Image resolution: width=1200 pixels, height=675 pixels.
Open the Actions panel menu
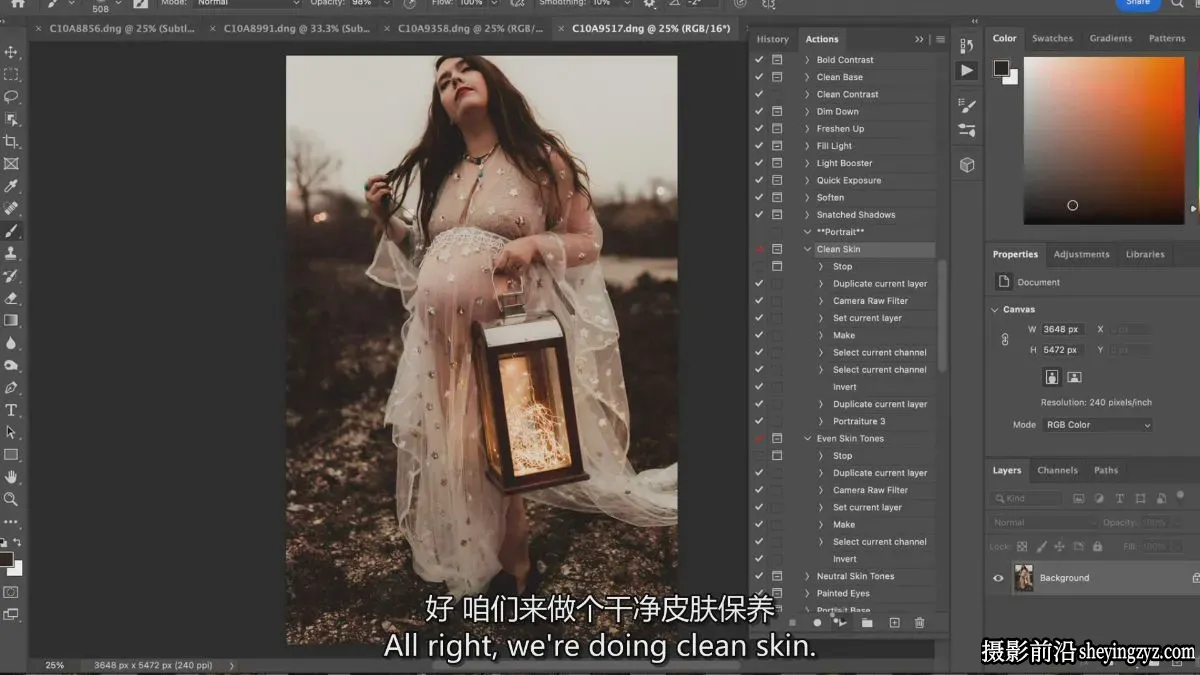[x=940, y=40]
